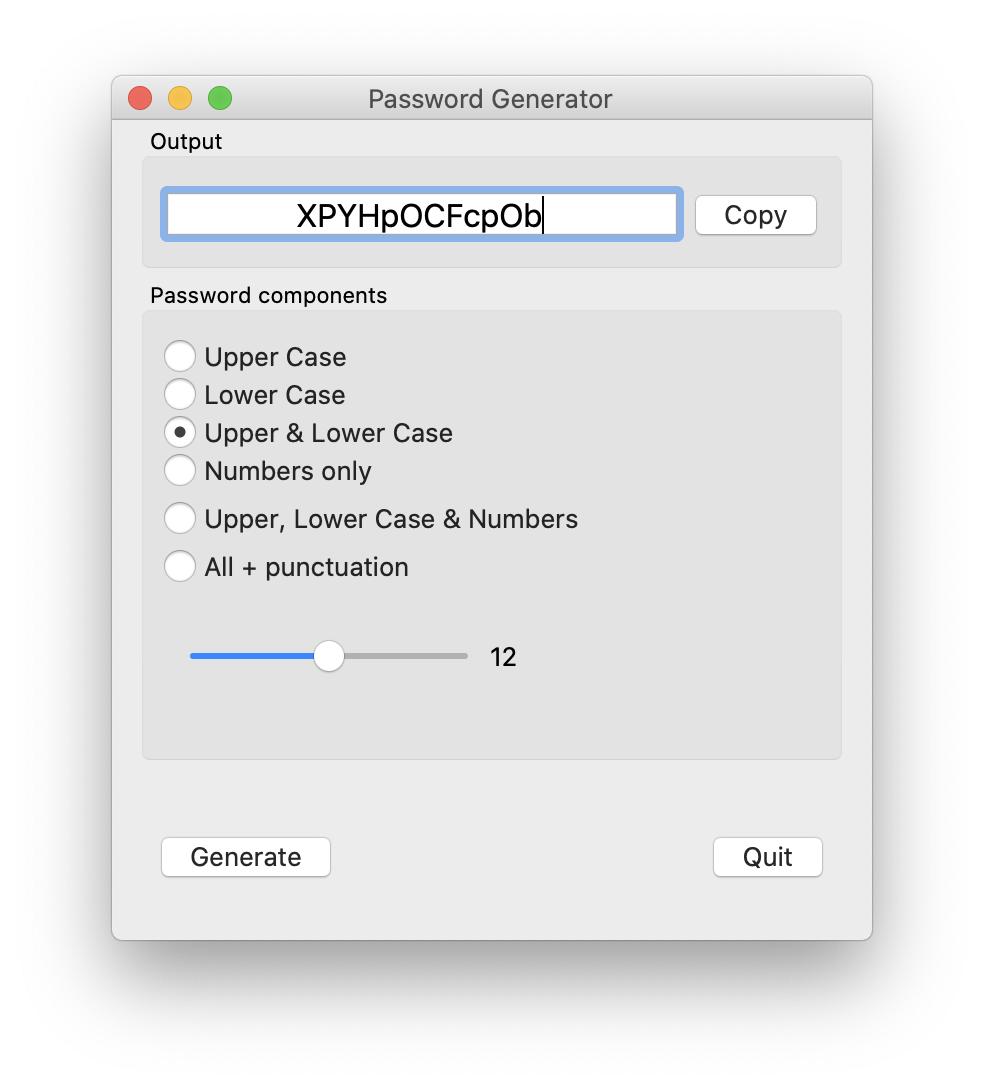Screen dimensions: 984x1088
Task: Copy the generated password
Action: (756, 215)
